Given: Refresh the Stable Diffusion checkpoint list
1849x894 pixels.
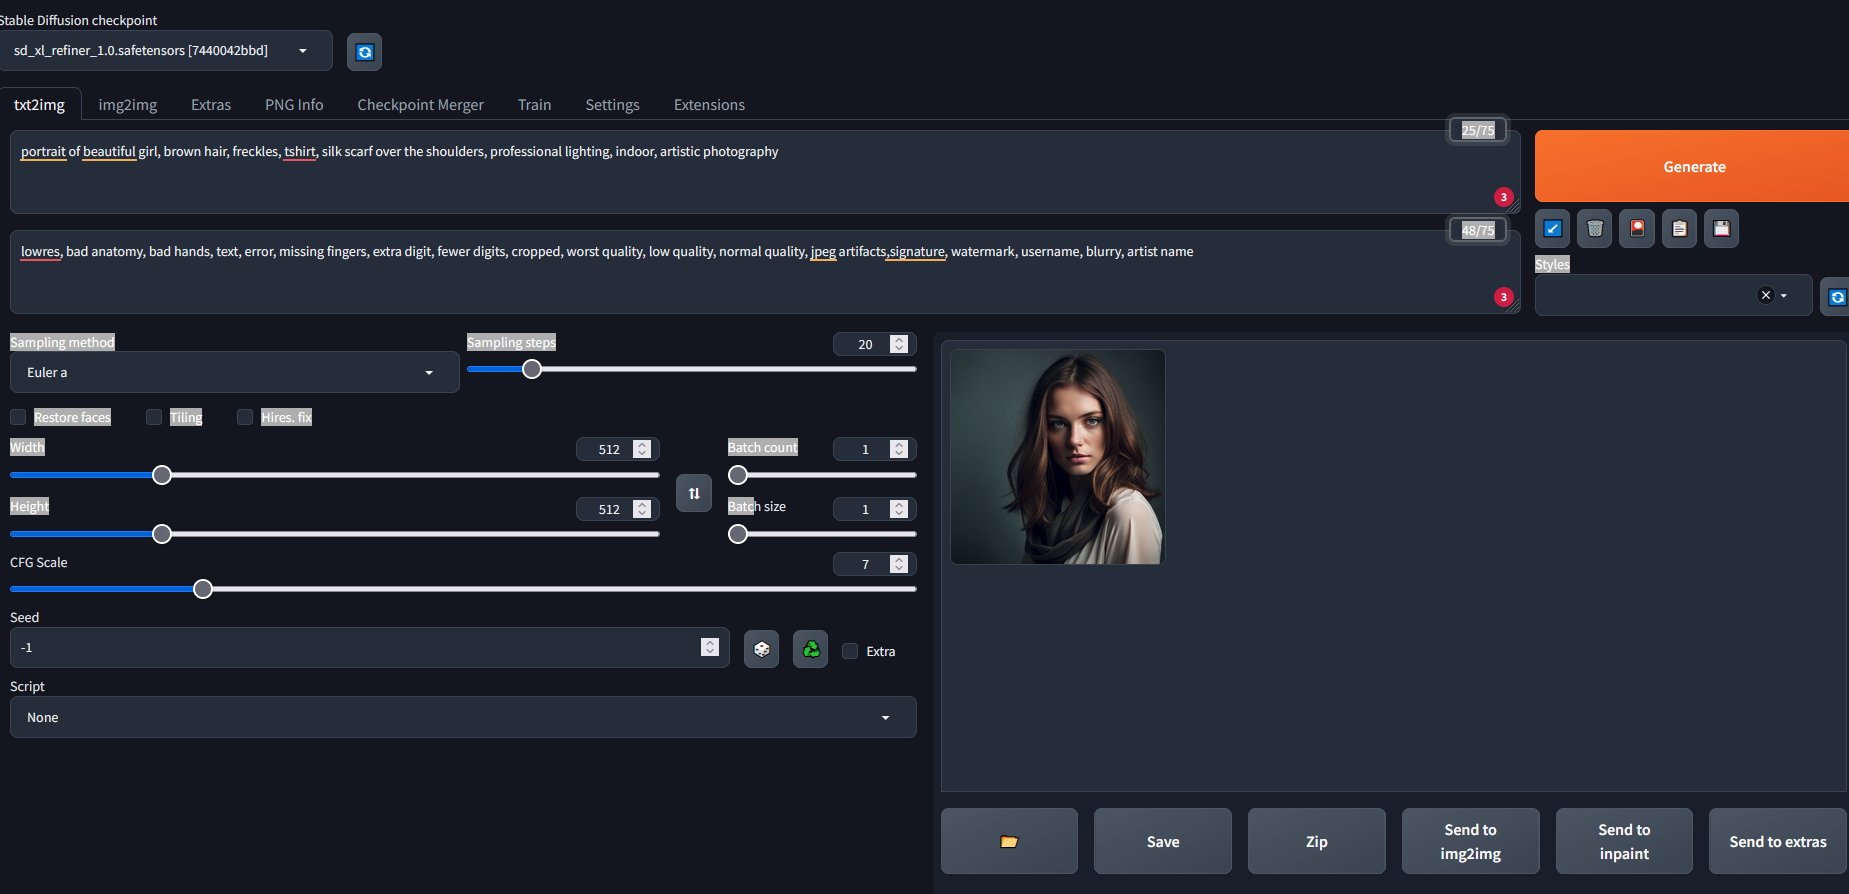Looking at the screenshot, I should click(364, 52).
